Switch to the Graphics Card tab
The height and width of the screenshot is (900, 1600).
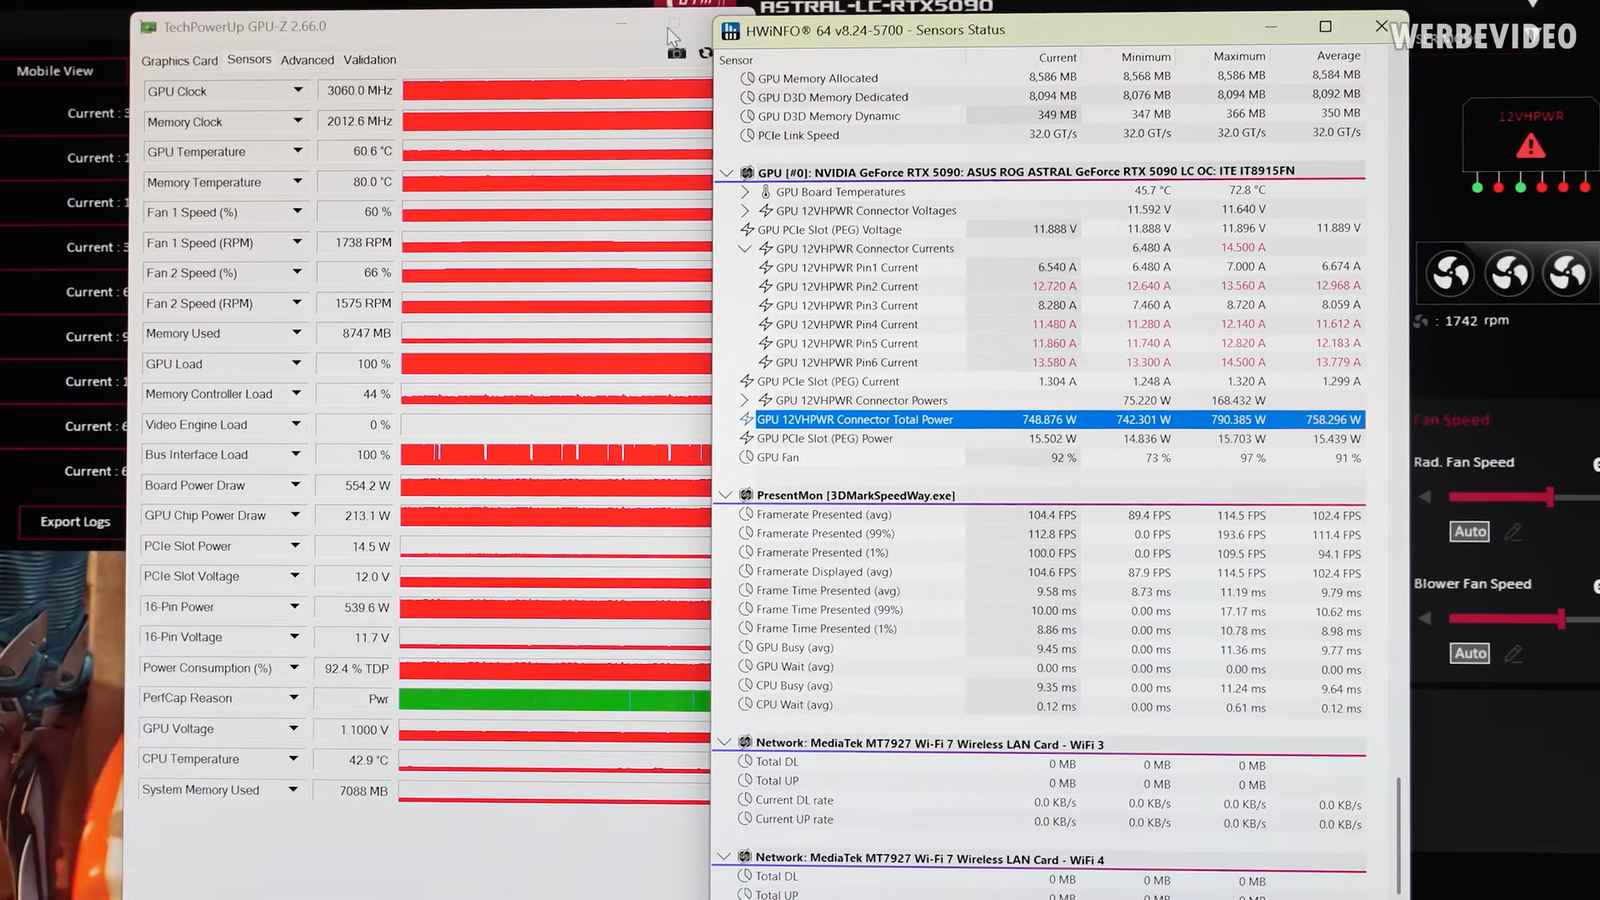[x=179, y=61]
